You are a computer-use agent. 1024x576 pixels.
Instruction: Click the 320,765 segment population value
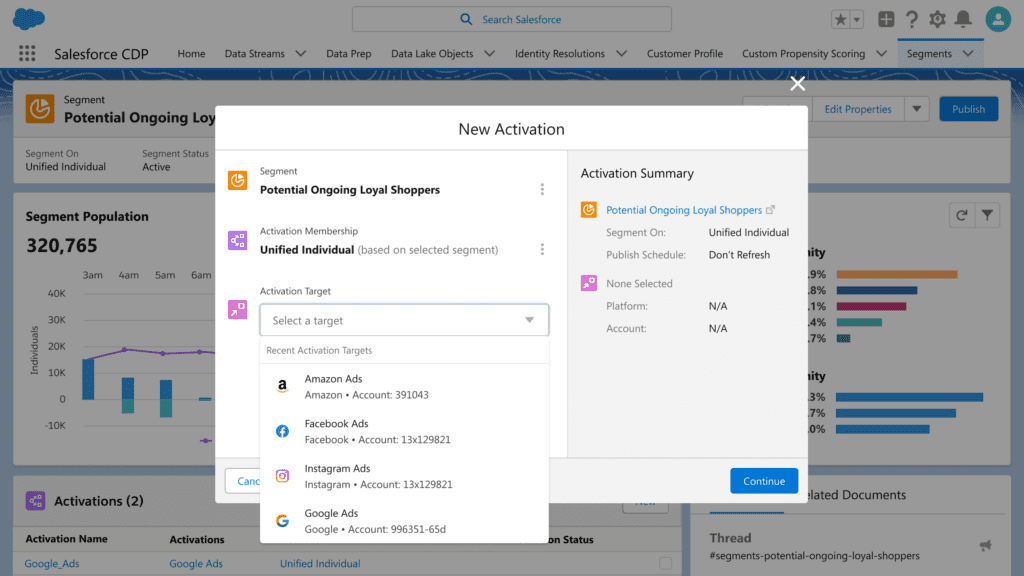tap(61, 246)
